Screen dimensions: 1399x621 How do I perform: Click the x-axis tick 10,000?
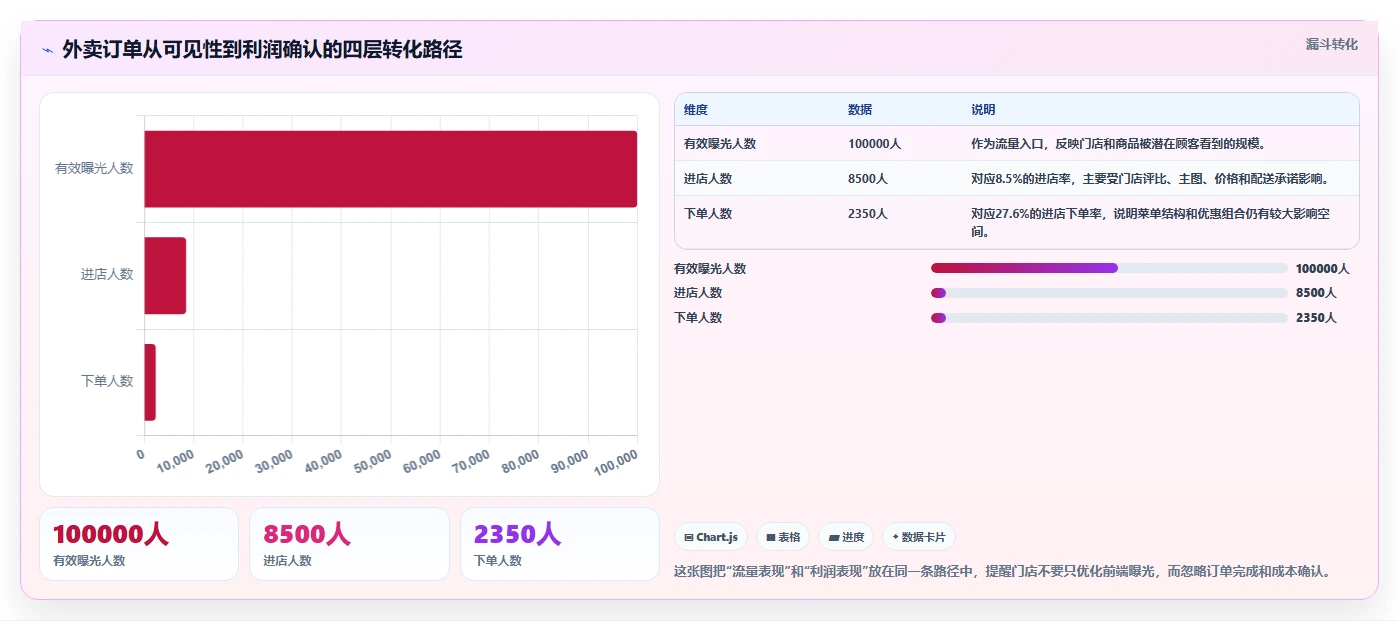[x=174, y=461]
